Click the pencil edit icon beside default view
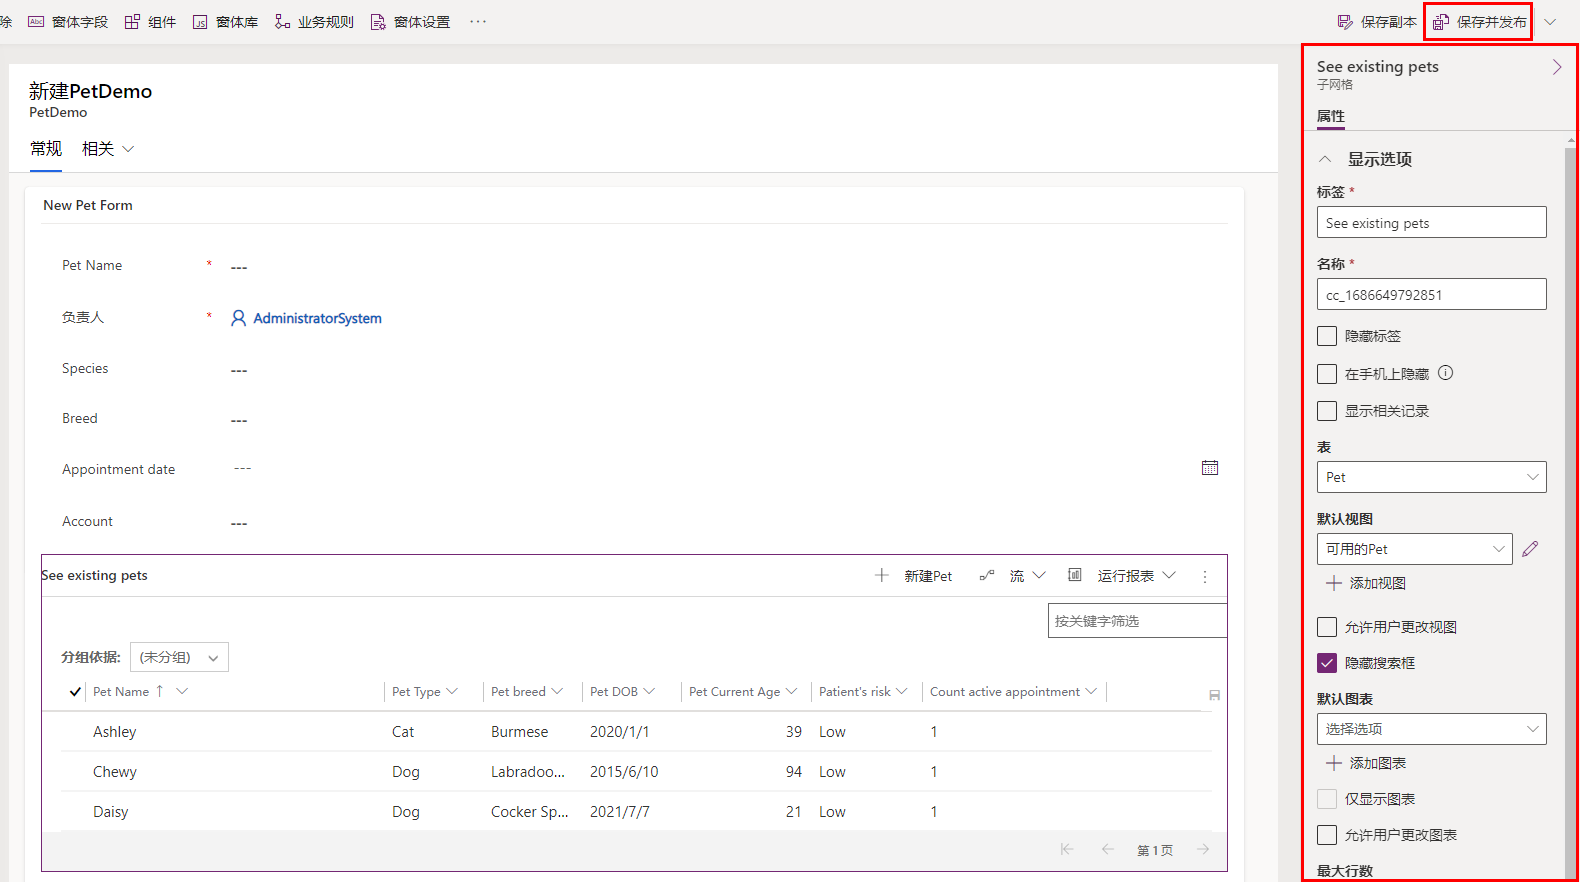The image size is (1580, 882). (1530, 549)
